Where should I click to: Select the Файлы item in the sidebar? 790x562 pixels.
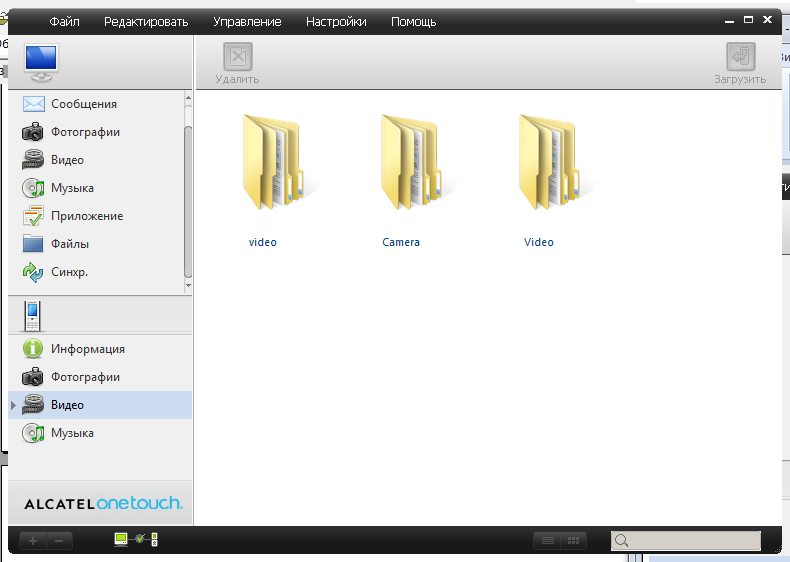pos(70,244)
